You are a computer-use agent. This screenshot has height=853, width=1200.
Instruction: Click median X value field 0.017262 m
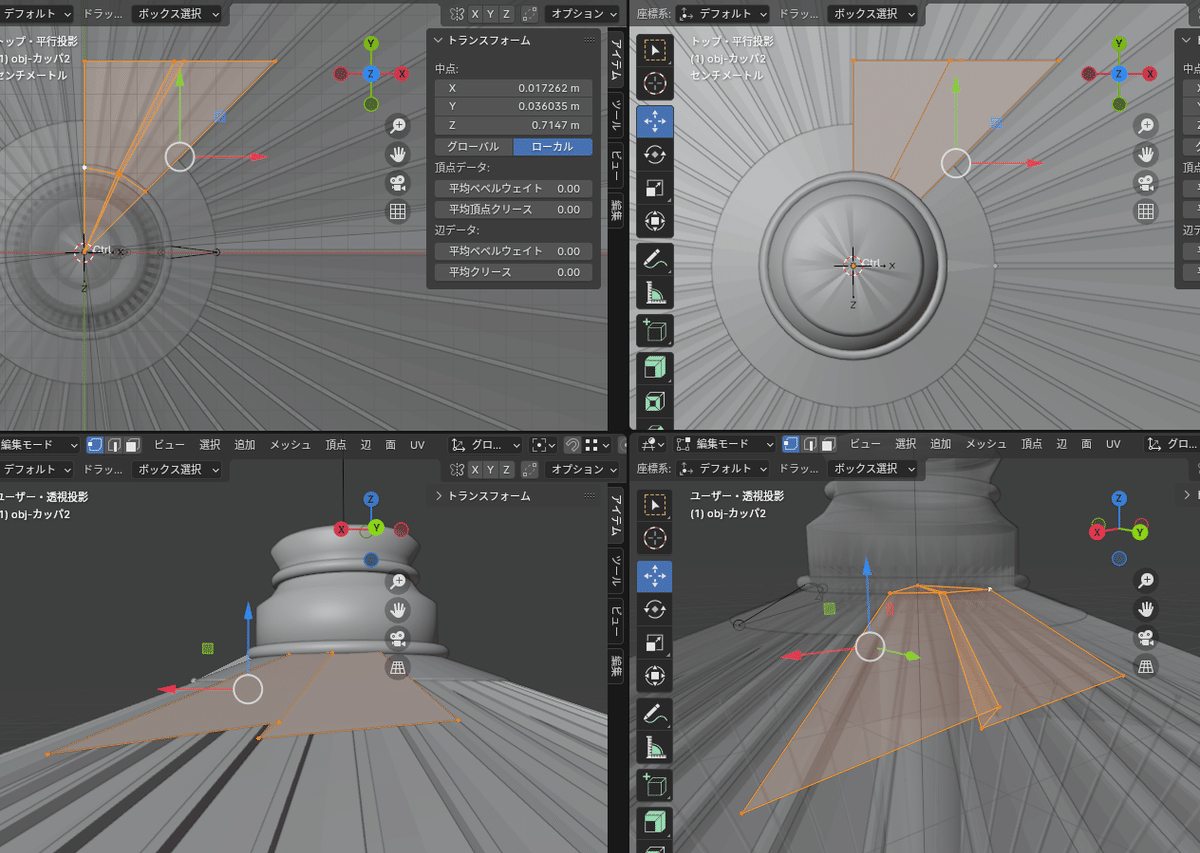(514, 88)
